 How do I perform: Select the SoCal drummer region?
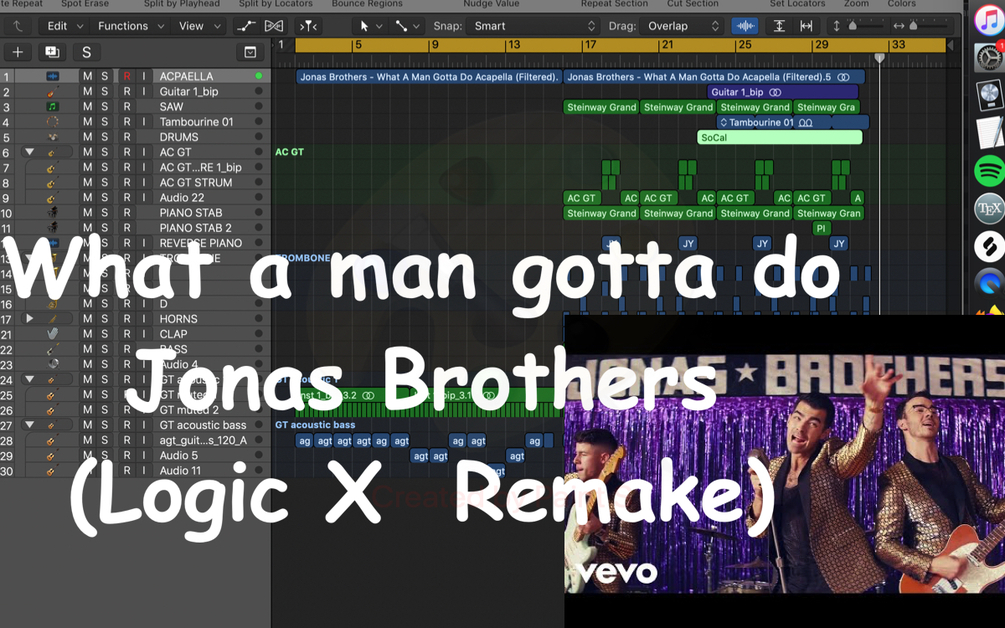(x=779, y=138)
